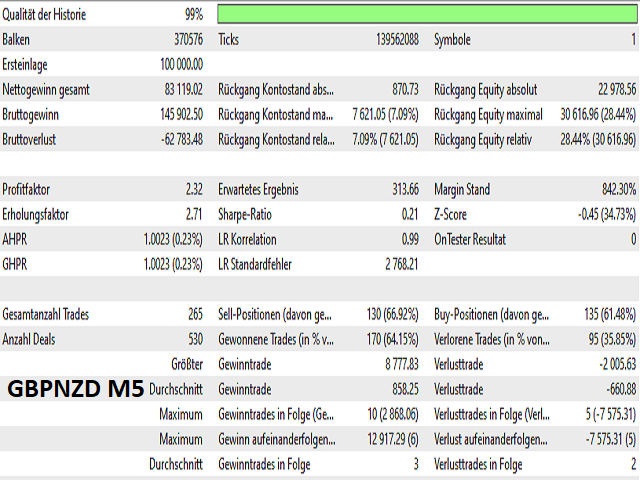This screenshot has width=640, height=480.
Task: Click Gewonnene Trades value 170 (64.15%)
Action: pyautogui.click(x=393, y=339)
